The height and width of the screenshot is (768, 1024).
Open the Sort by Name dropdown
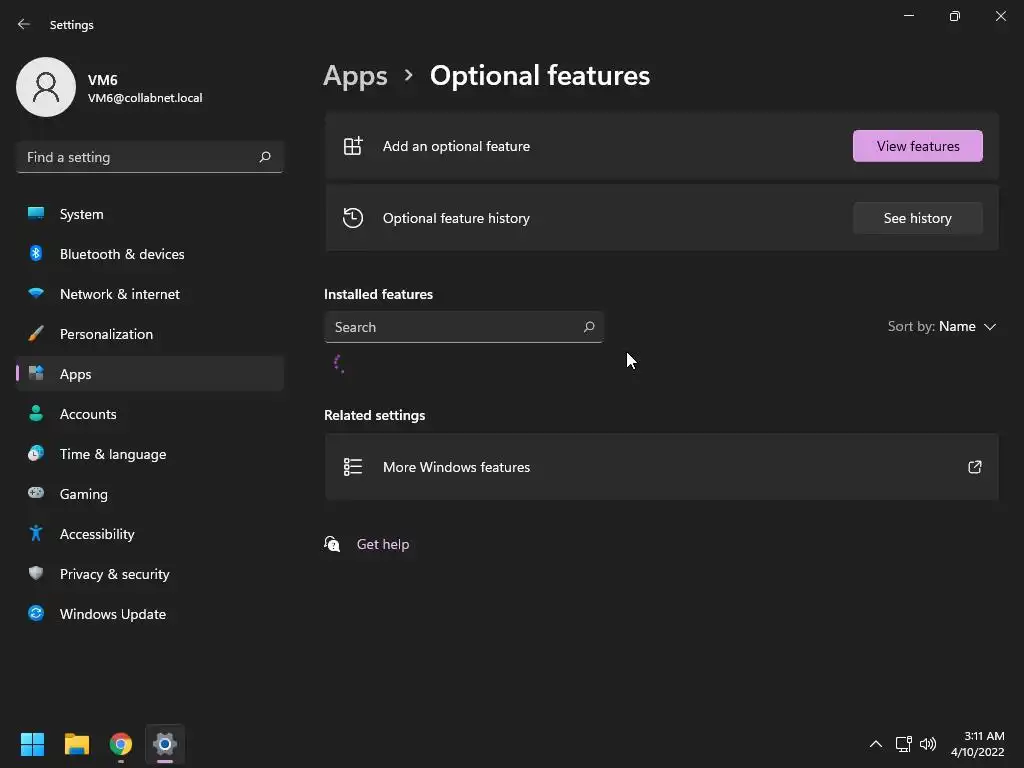[x=942, y=327]
